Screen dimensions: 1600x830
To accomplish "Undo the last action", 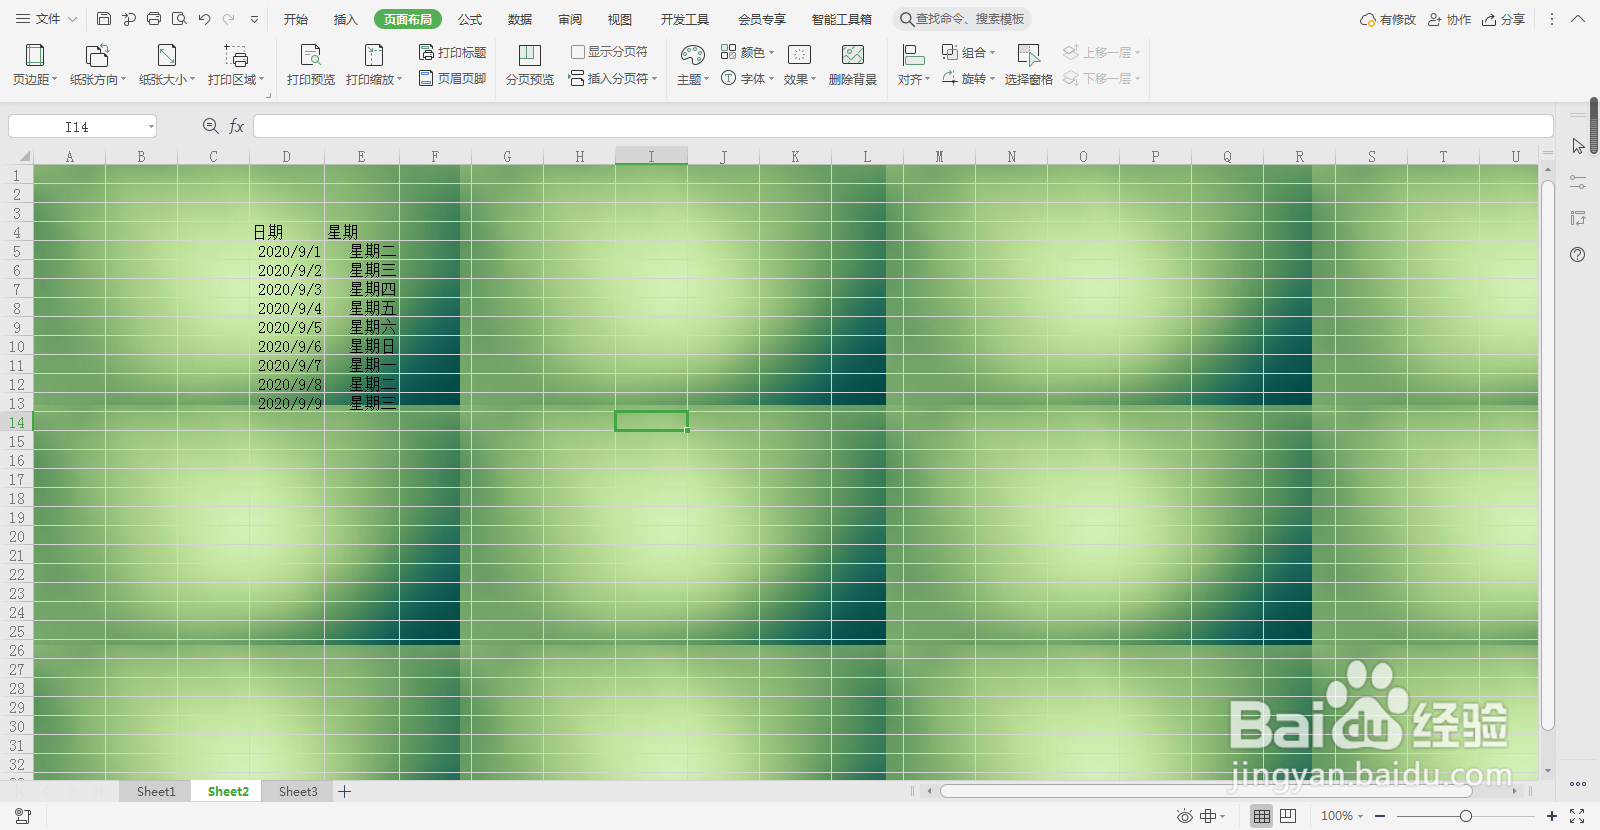I will [204, 19].
